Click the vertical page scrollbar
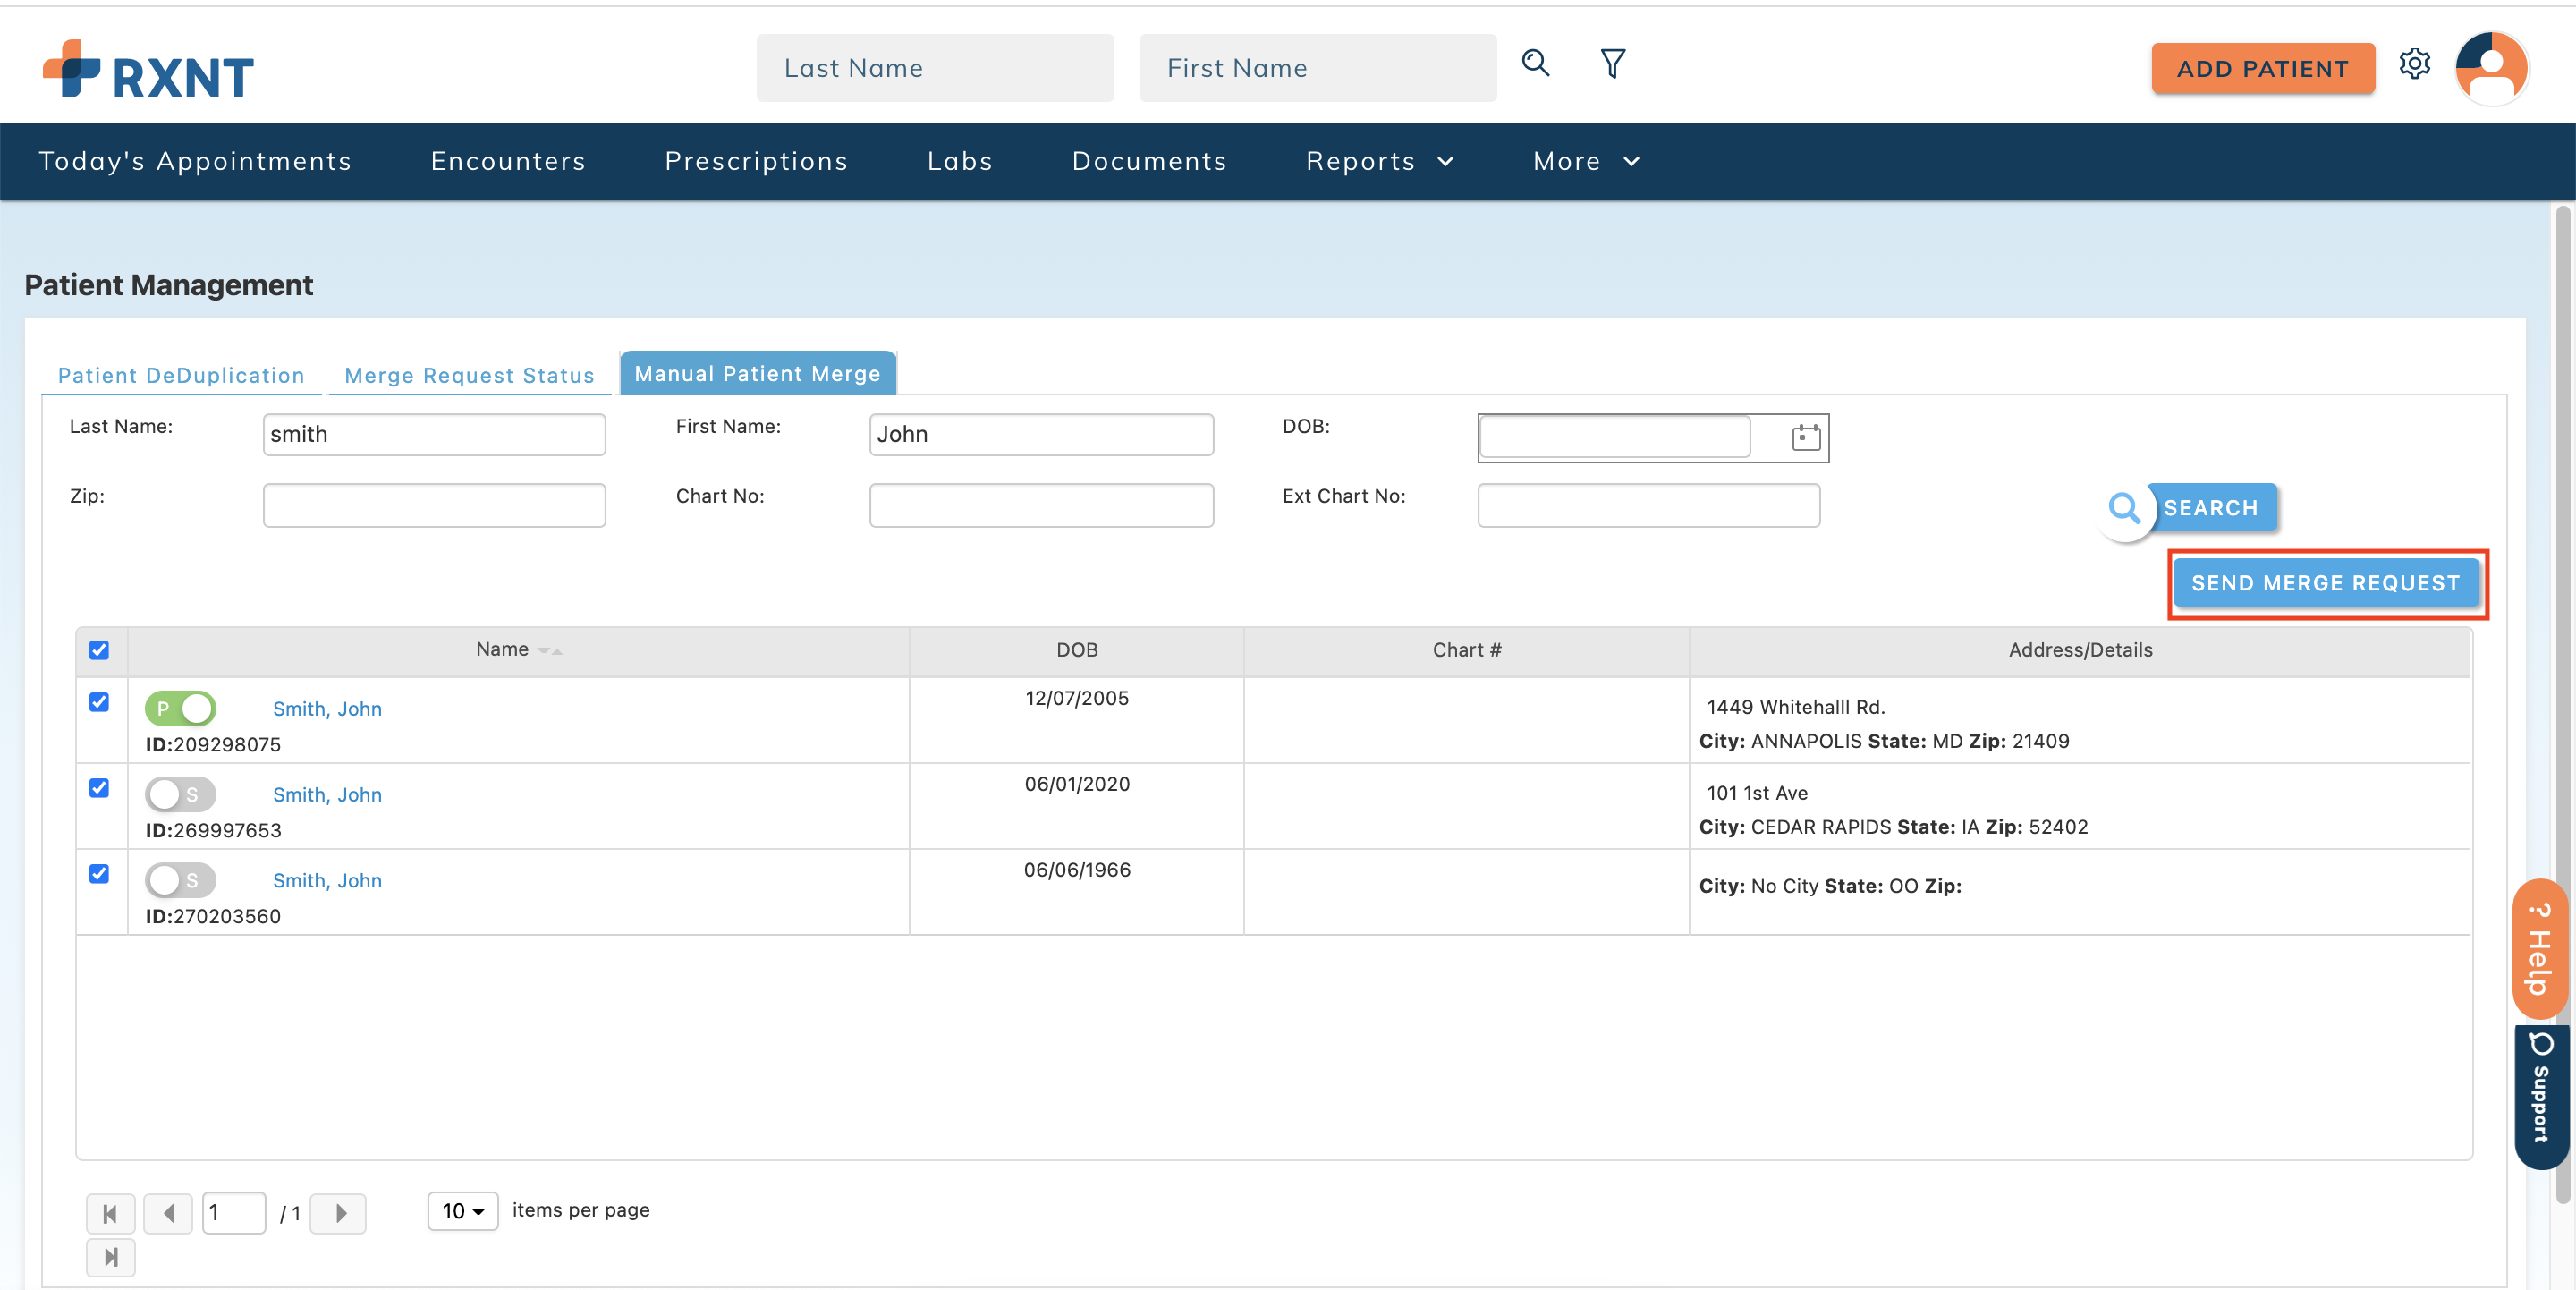This screenshot has width=2576, height=1290. coord(2562,704)
